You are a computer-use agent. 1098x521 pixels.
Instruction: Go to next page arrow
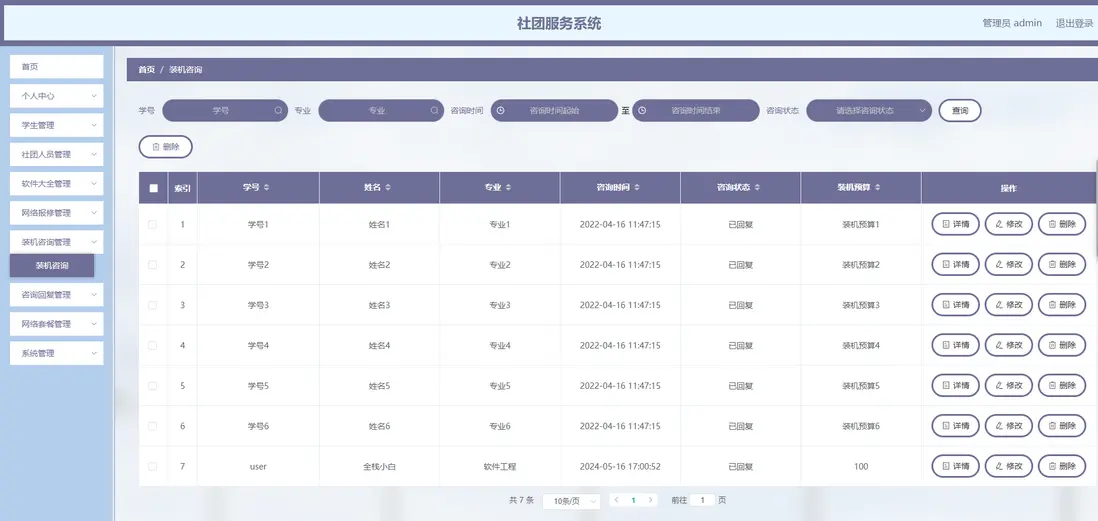651,500
